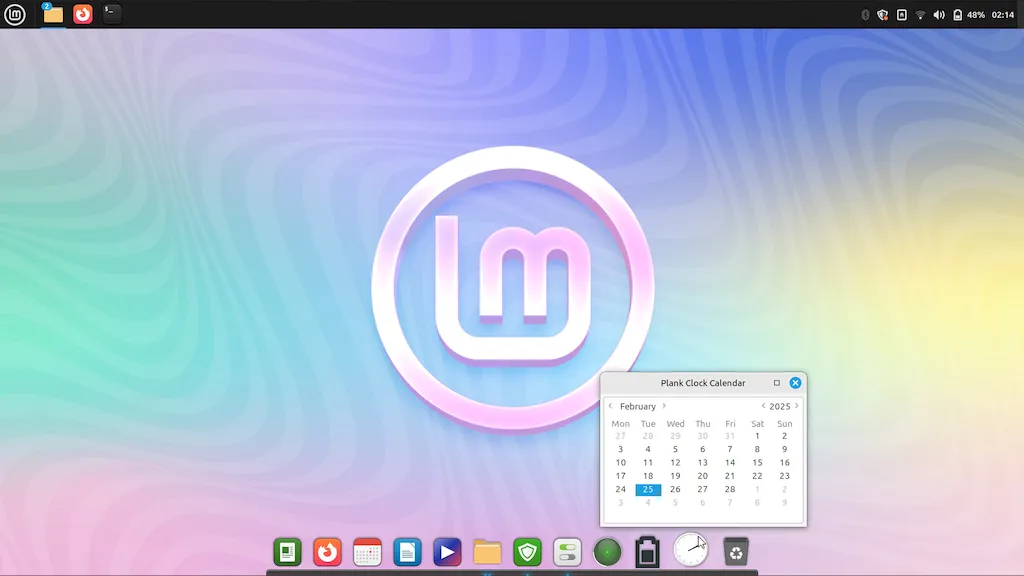Click the greyed-out January 31 cell
This screenshot has height=576, width=1024.
(730, 436)
